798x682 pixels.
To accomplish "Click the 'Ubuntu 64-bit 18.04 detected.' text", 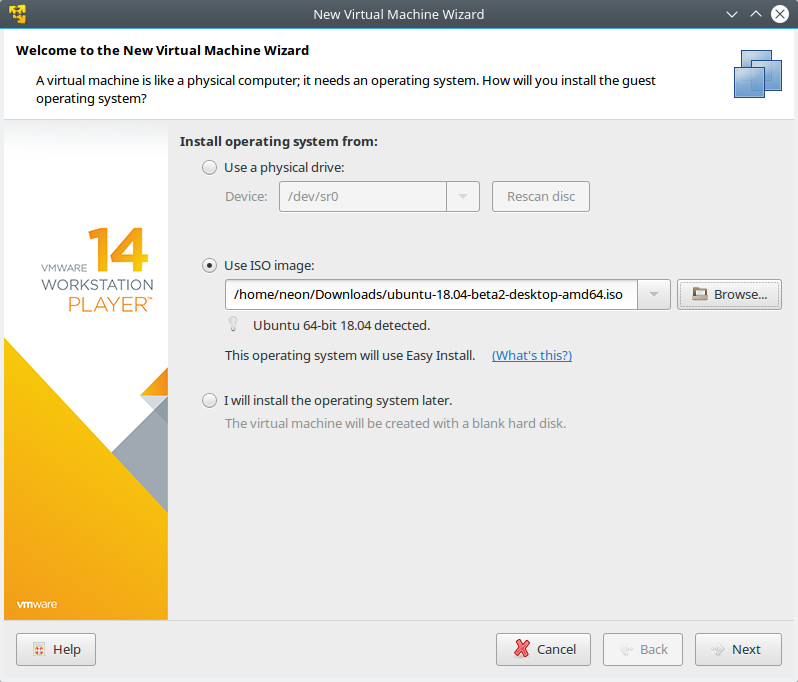I will [341, 326].
